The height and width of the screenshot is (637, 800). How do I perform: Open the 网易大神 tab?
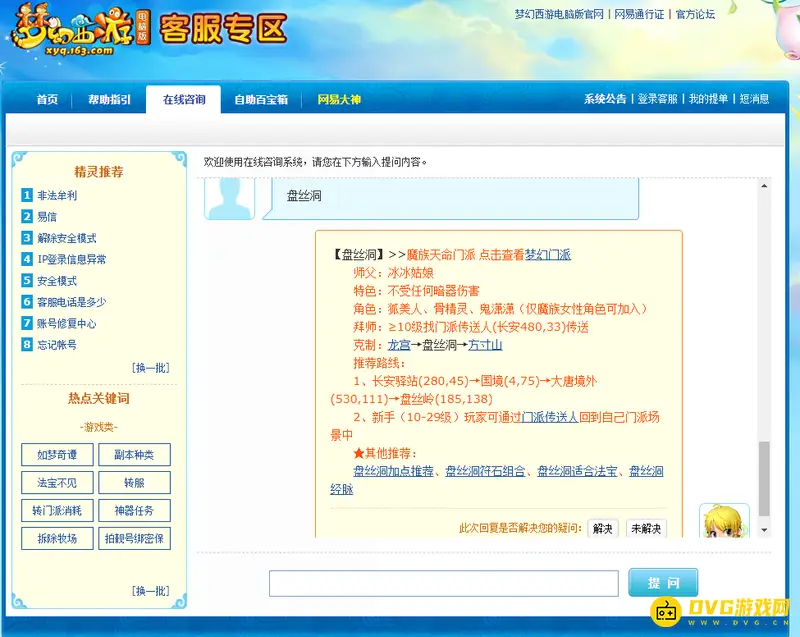tap(339, 99)
